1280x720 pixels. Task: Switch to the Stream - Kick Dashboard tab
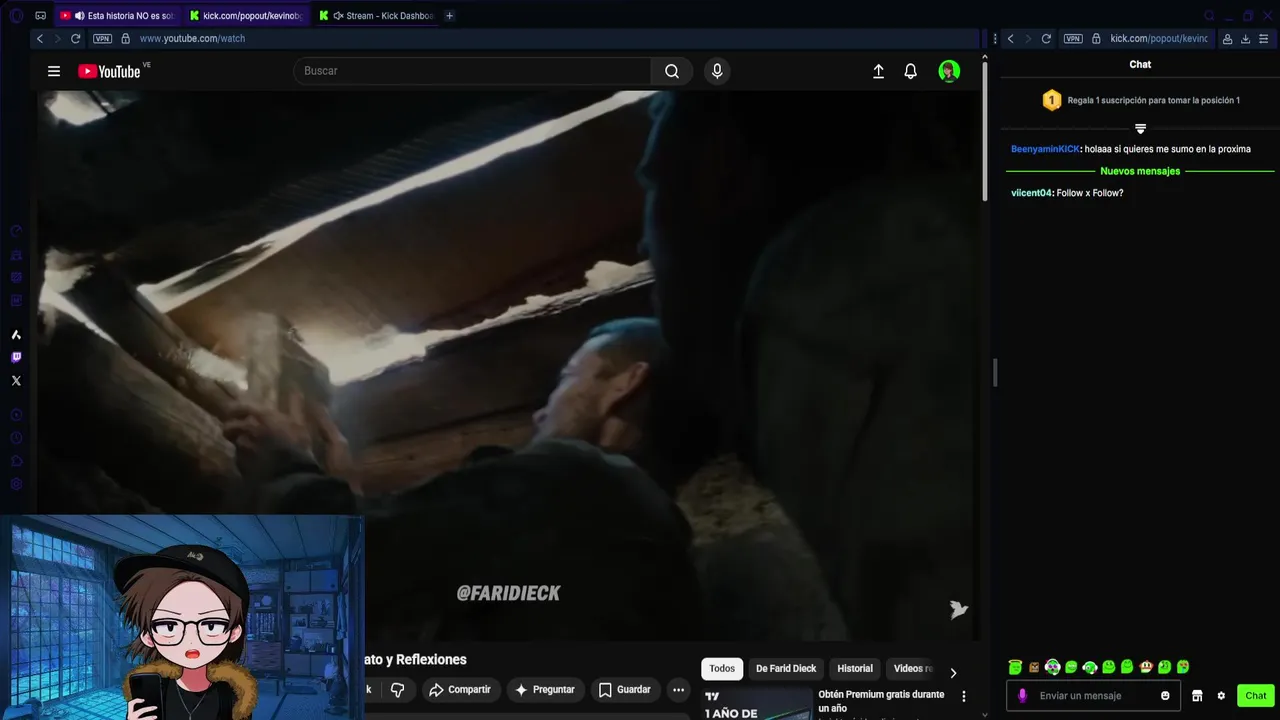376,15
